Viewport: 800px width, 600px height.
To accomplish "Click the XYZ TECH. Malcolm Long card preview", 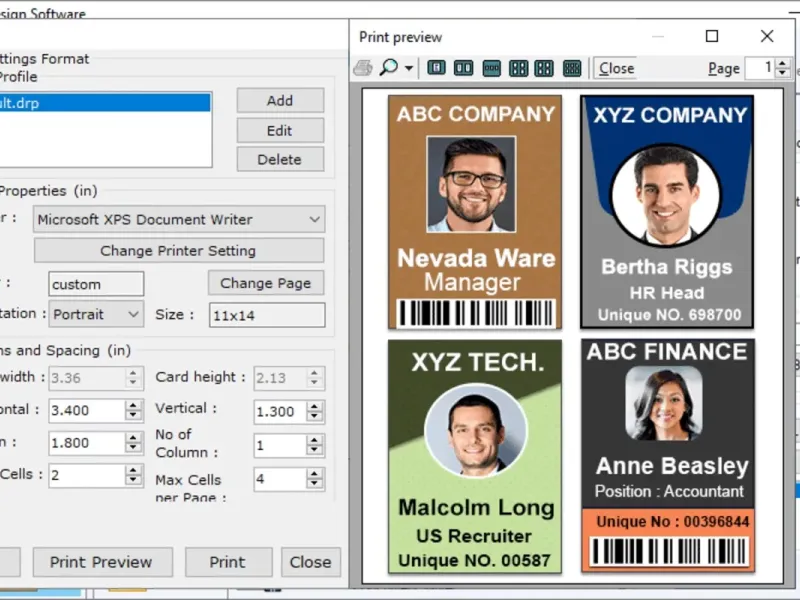I will point(475,457).
